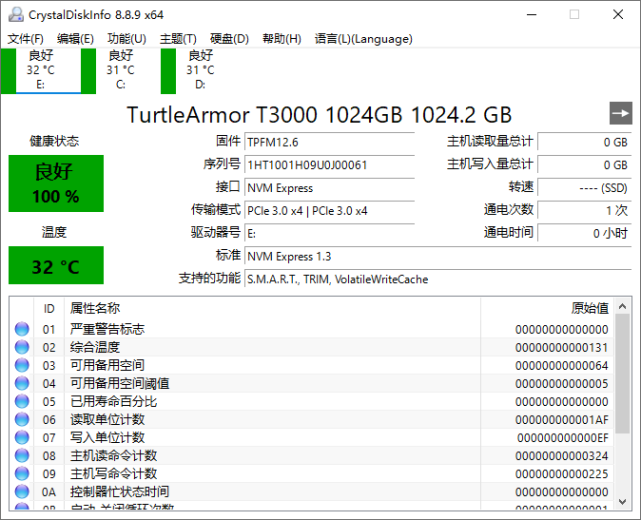Image resolution: width=641 pixels, height=520 pixels.
Task: Click status orb for attribute 02 综合温度
Action: click(x=22, y=347)
